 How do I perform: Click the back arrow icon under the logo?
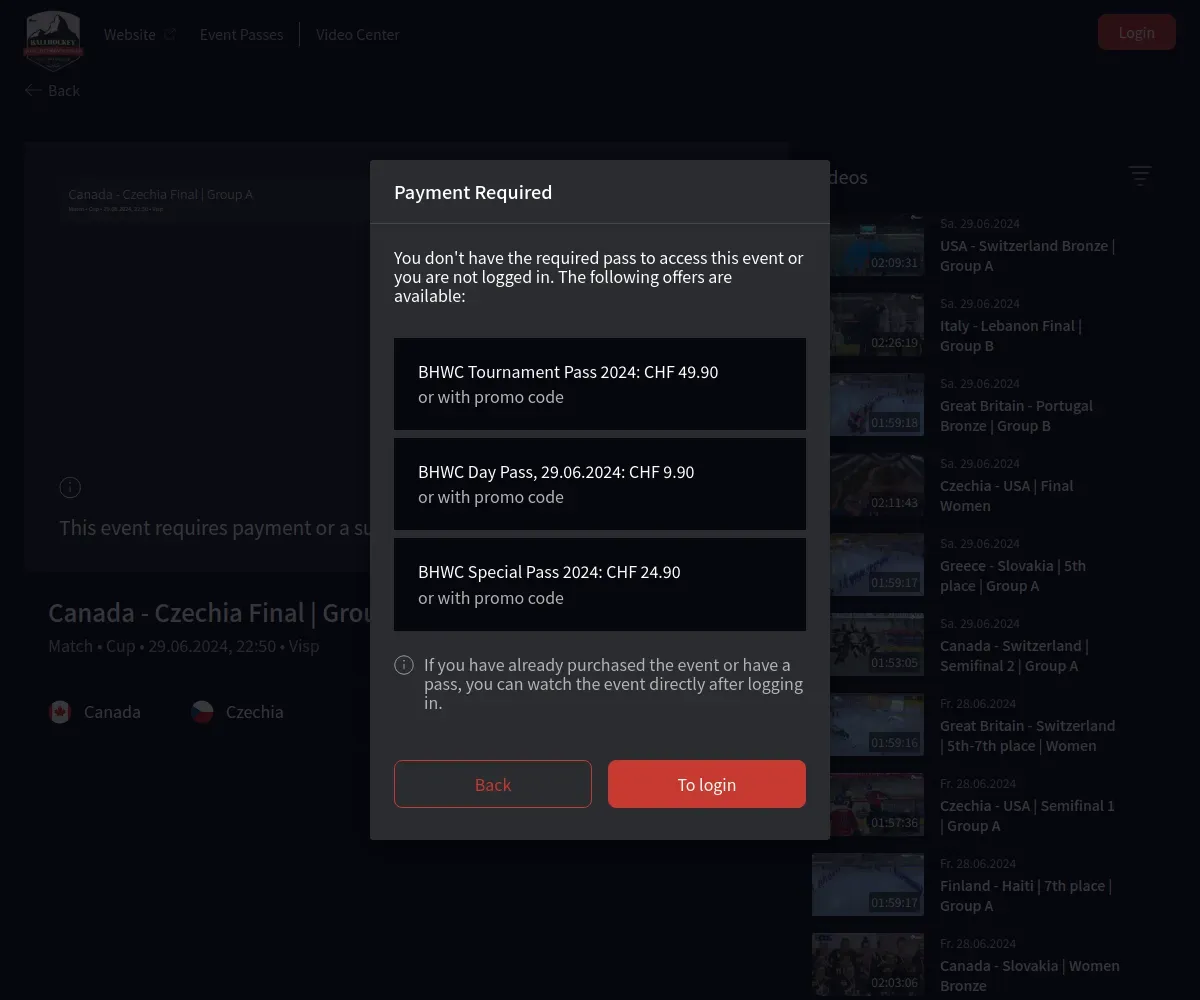tap(33, 90)
